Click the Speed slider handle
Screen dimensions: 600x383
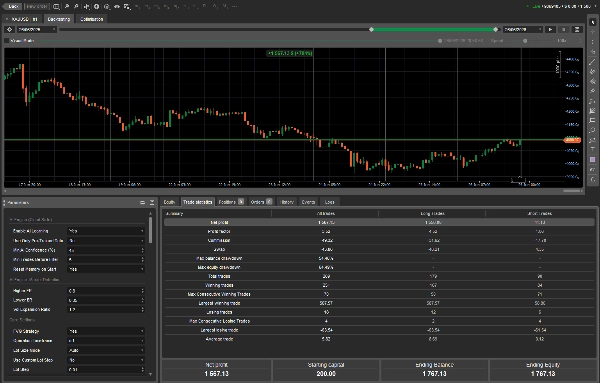point(525,41)
